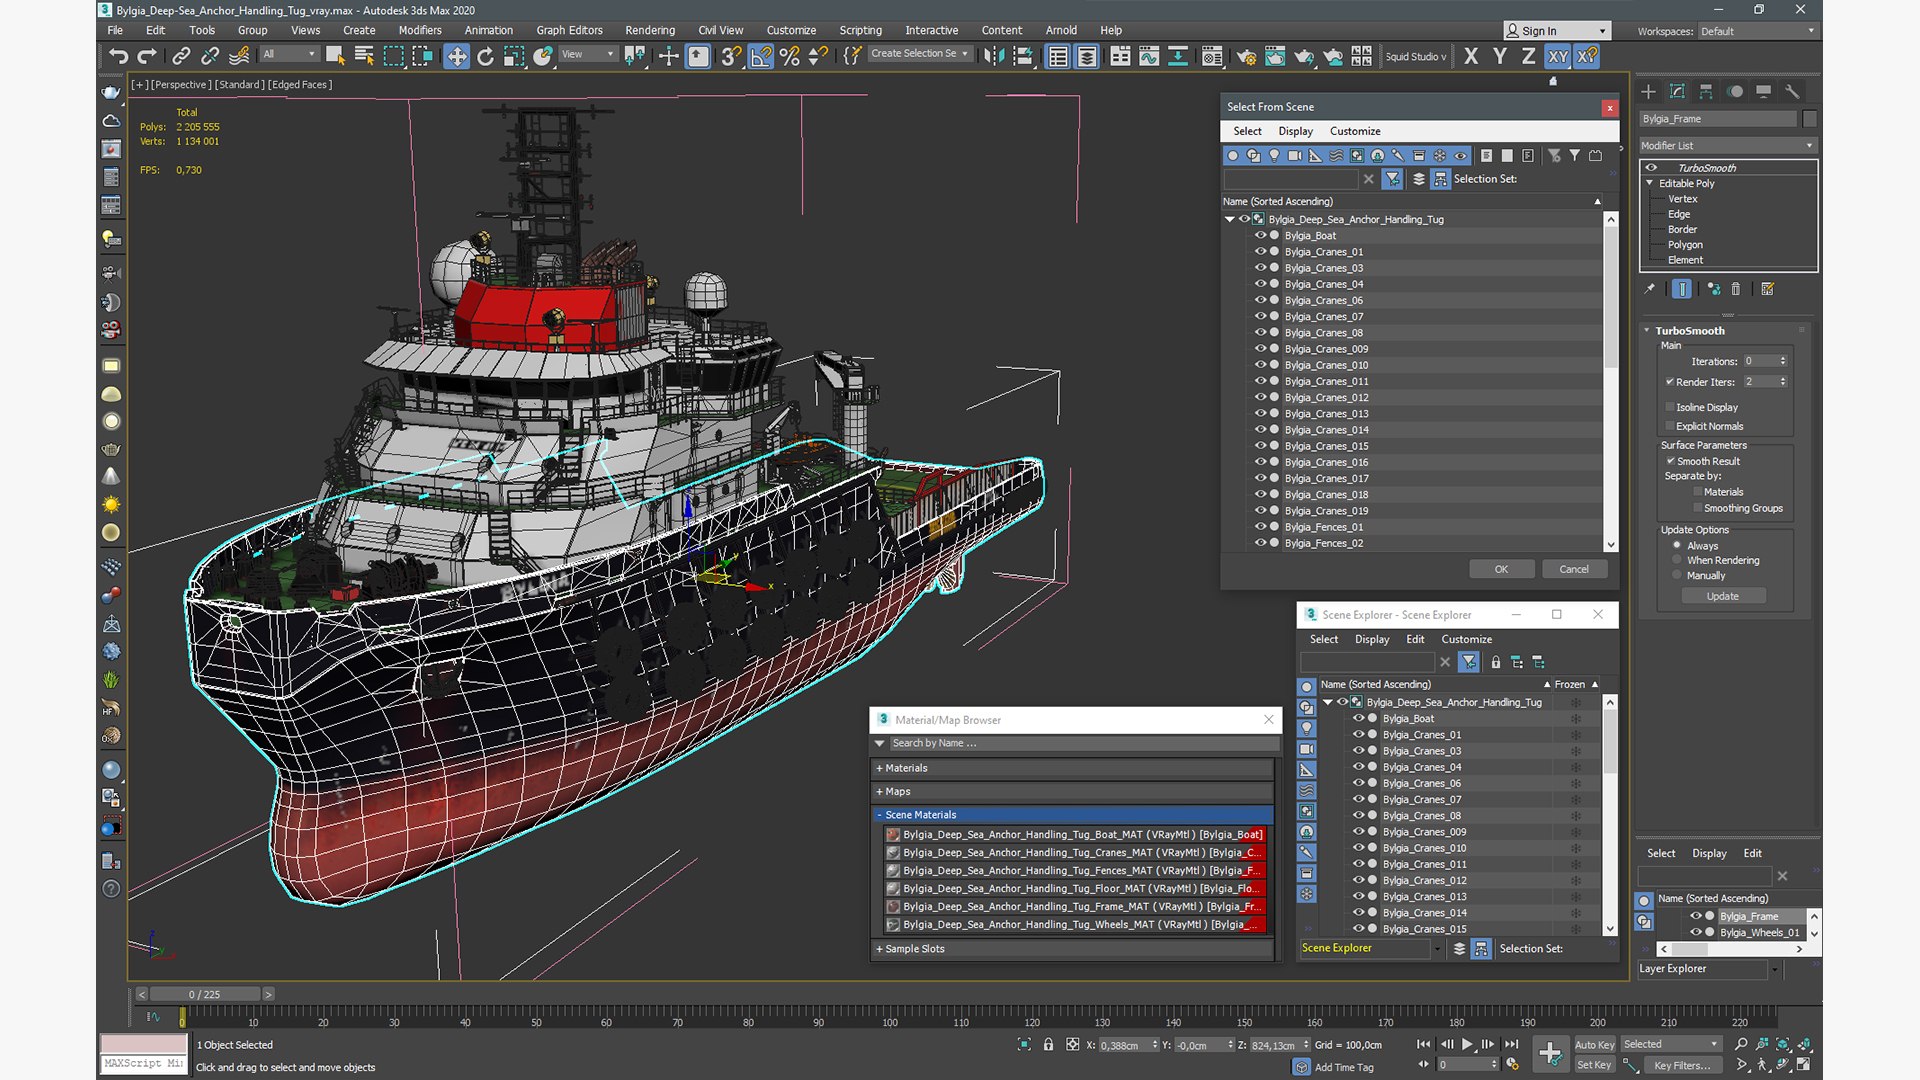The height and width of the screenshot is (1080, 1920).
Task: Click Remove modifier trash icon
Action: coord(1736,289)
